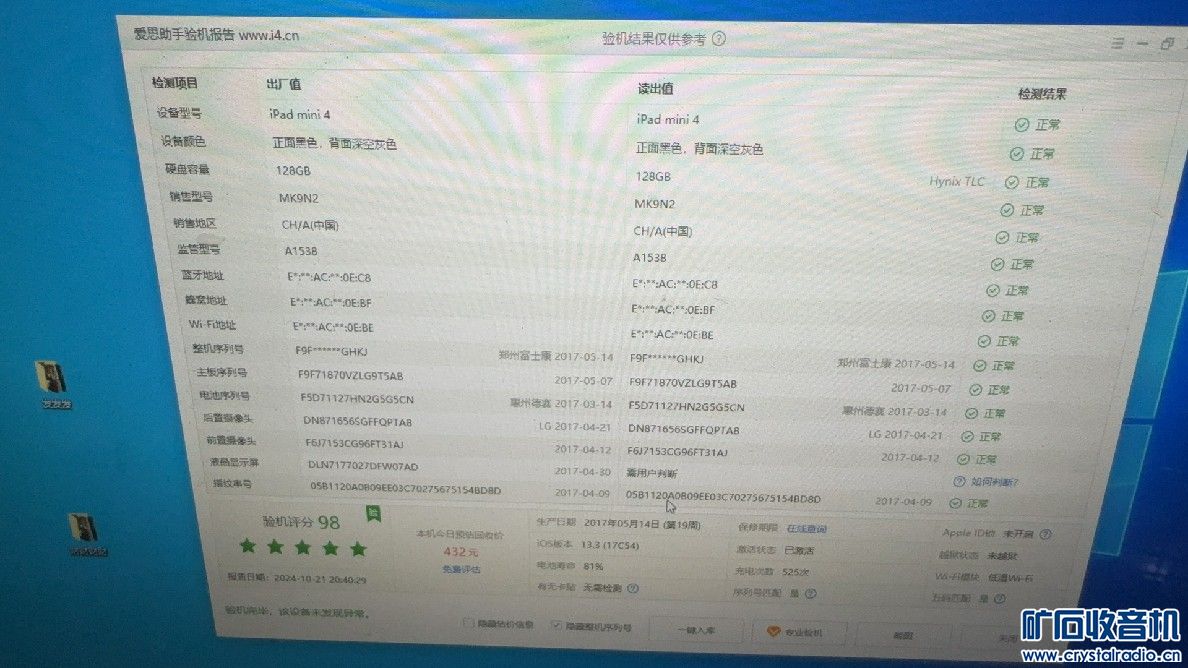Click the 免费评估 link
The image size is (1188, 668).
click(461, 569)
